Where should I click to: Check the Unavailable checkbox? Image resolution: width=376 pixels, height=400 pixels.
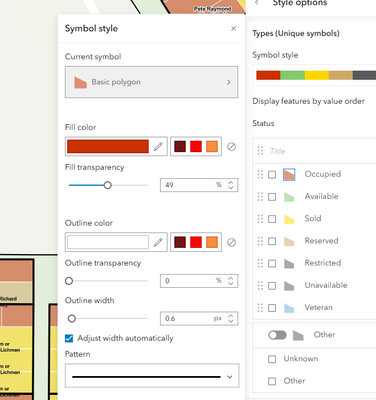(x=272, y=286)
